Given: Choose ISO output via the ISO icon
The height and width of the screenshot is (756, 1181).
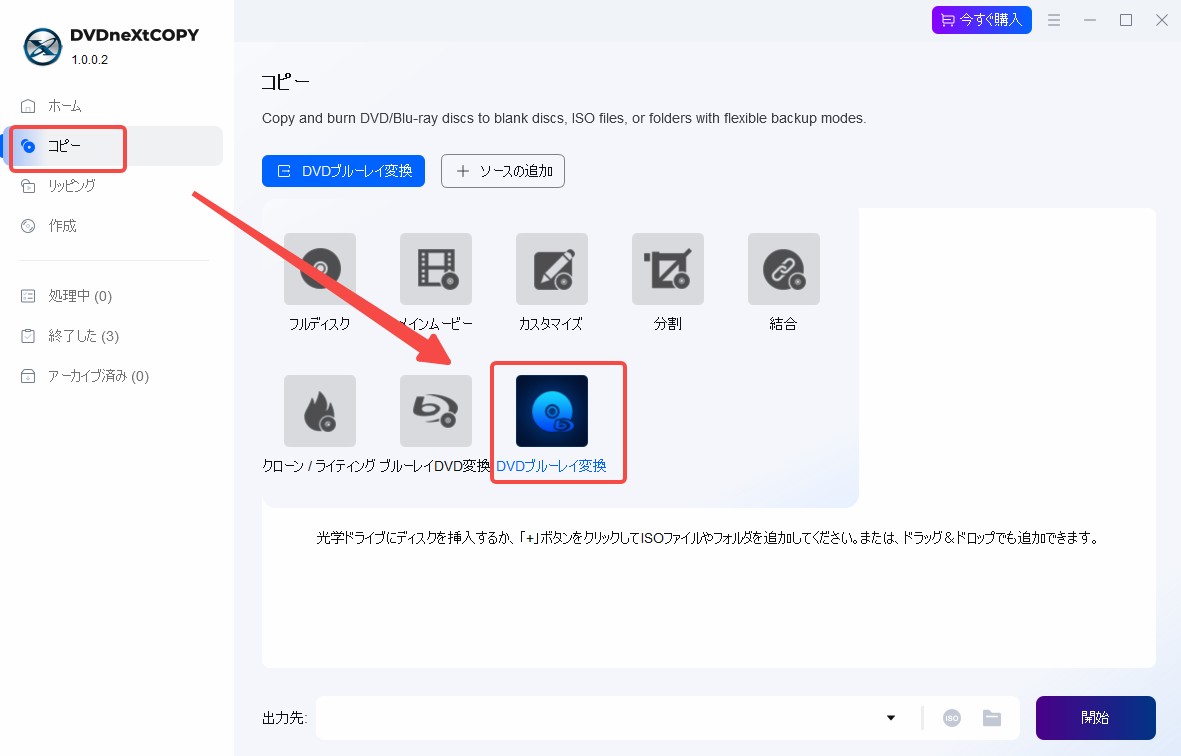Looking at the screenshot, I should [x=952, y=718].
